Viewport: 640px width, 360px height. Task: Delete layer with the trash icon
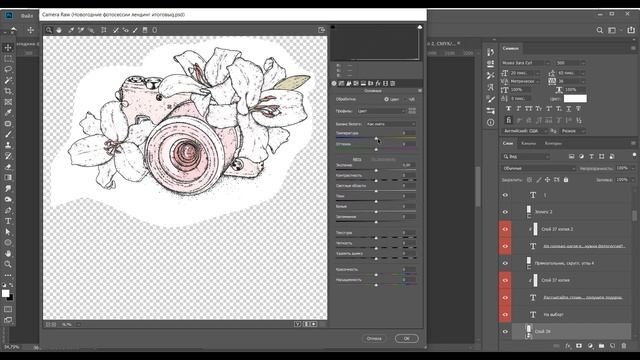click(624, 346)
